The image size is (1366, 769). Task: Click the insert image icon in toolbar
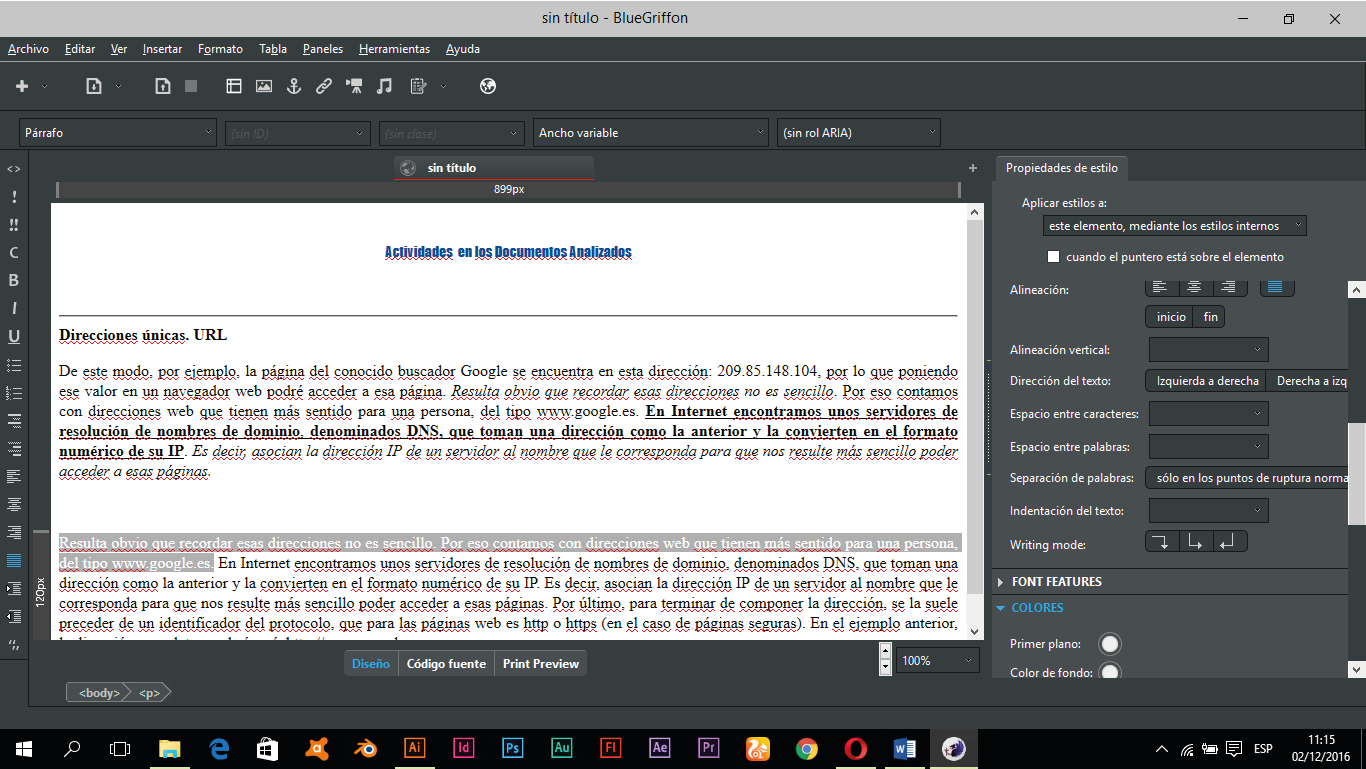264,87
